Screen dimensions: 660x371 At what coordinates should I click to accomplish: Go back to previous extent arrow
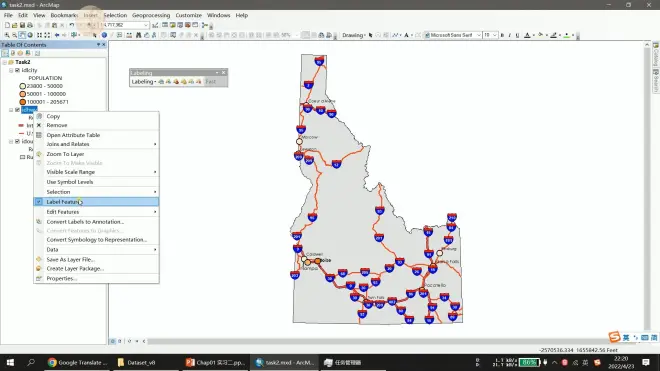57,35
